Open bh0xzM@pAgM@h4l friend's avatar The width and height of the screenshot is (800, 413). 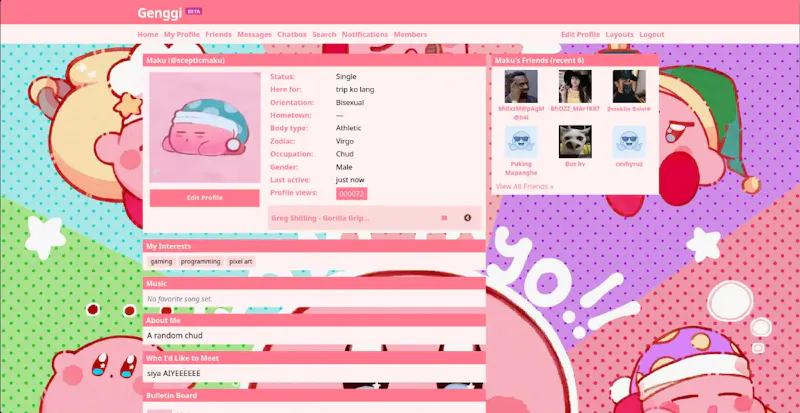coord(521,87)
